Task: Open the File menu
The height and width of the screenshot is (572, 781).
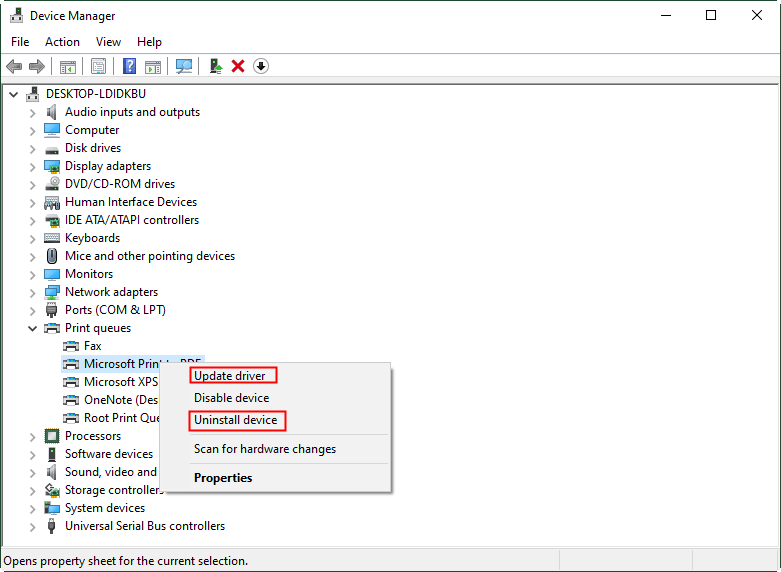Action: pos(20,42)
